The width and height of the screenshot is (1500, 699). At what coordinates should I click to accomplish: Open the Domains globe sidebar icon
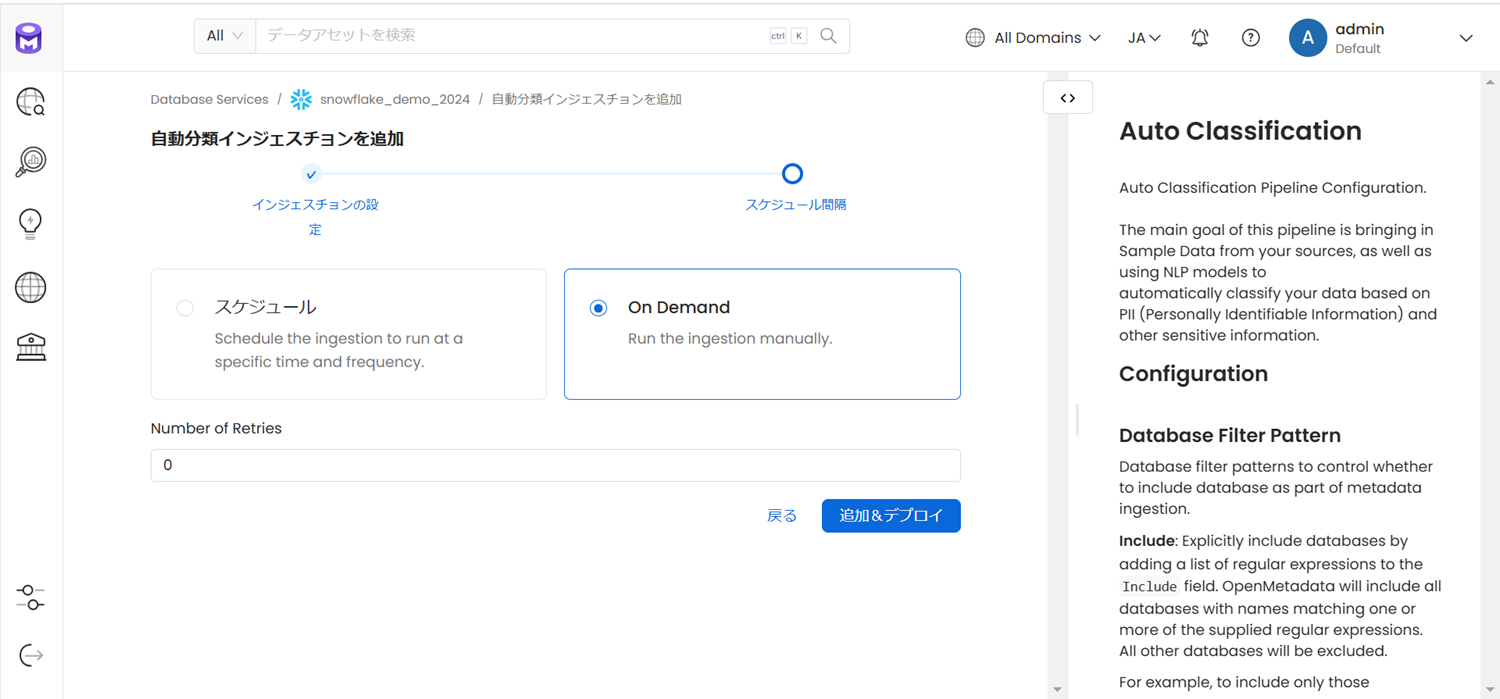(x=31, y=287)
